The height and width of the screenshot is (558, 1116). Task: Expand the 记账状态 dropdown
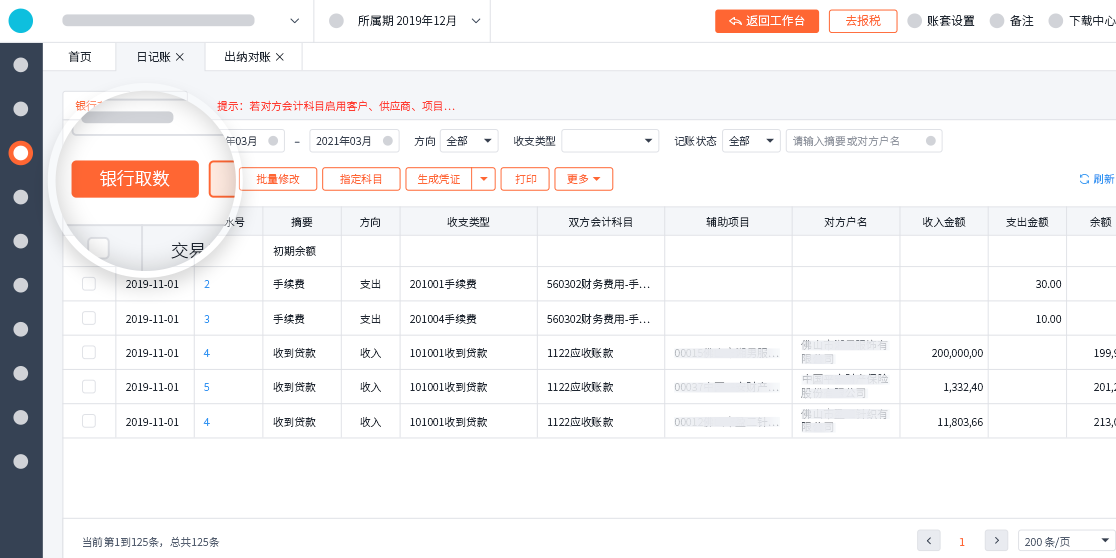pyautogui.click(x=751, y=141)
